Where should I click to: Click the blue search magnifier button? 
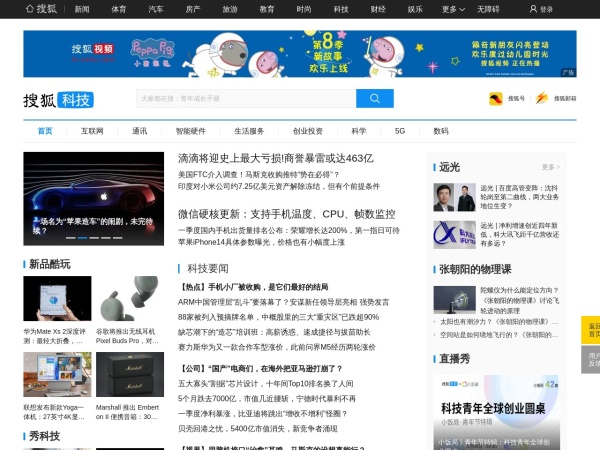374,98
